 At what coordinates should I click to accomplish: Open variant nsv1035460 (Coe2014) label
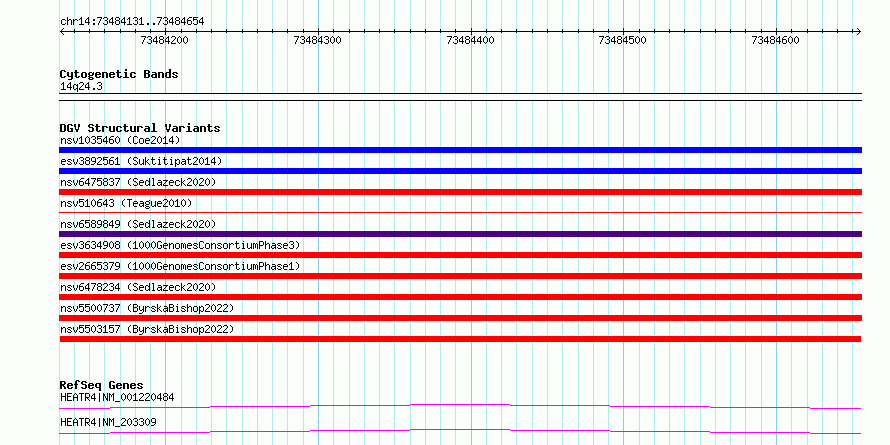pos(120,140)
